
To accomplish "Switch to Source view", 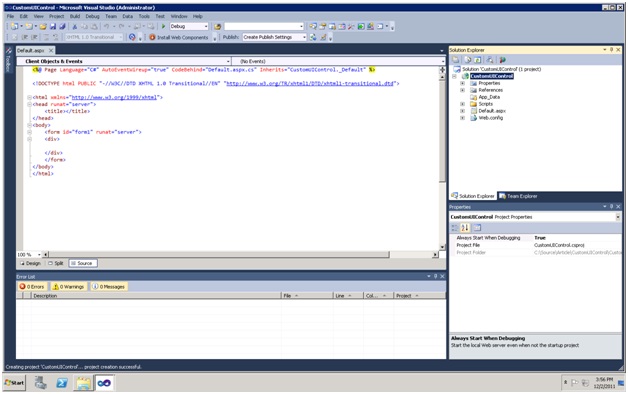I will click(x=83, y=263).
